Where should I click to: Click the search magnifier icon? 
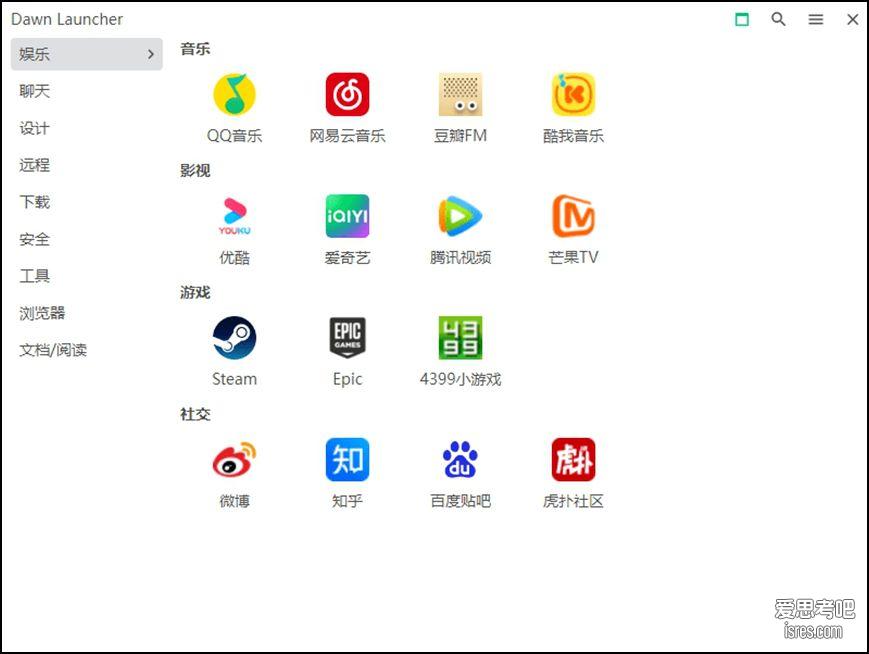(x=779, y=19)
